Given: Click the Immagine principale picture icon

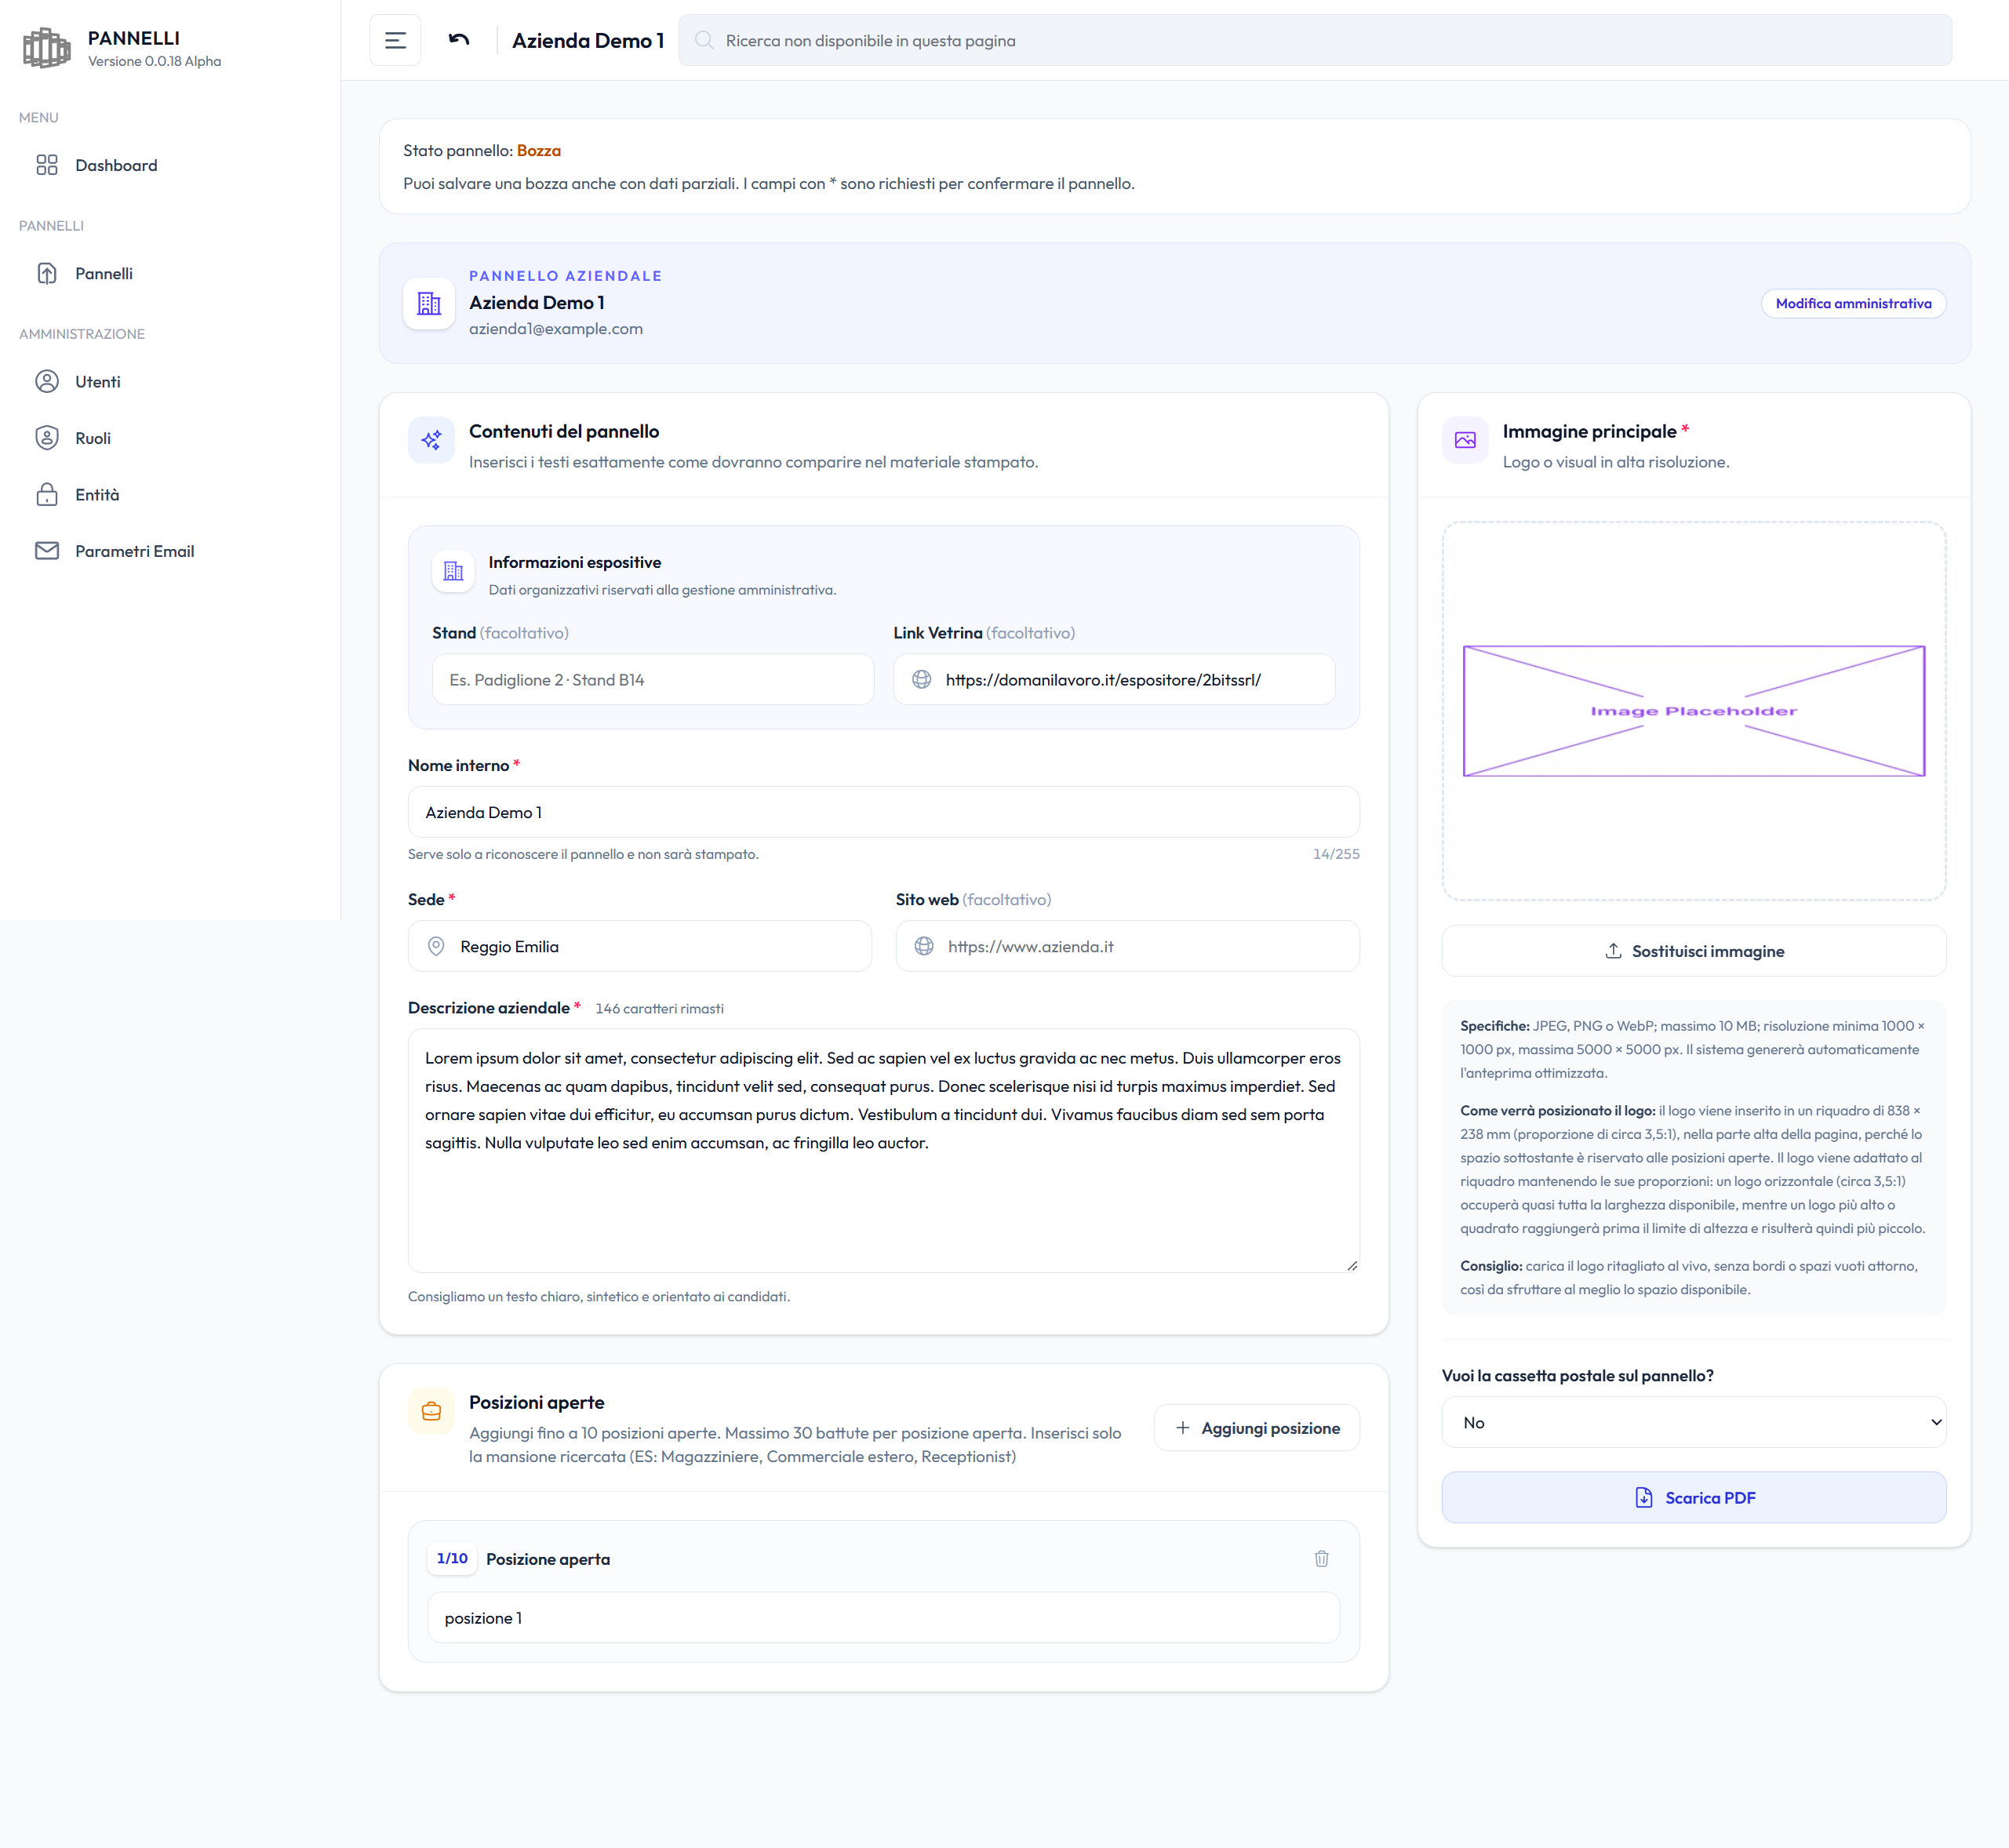Looking at the screenshot, I should click(1465, 440).
